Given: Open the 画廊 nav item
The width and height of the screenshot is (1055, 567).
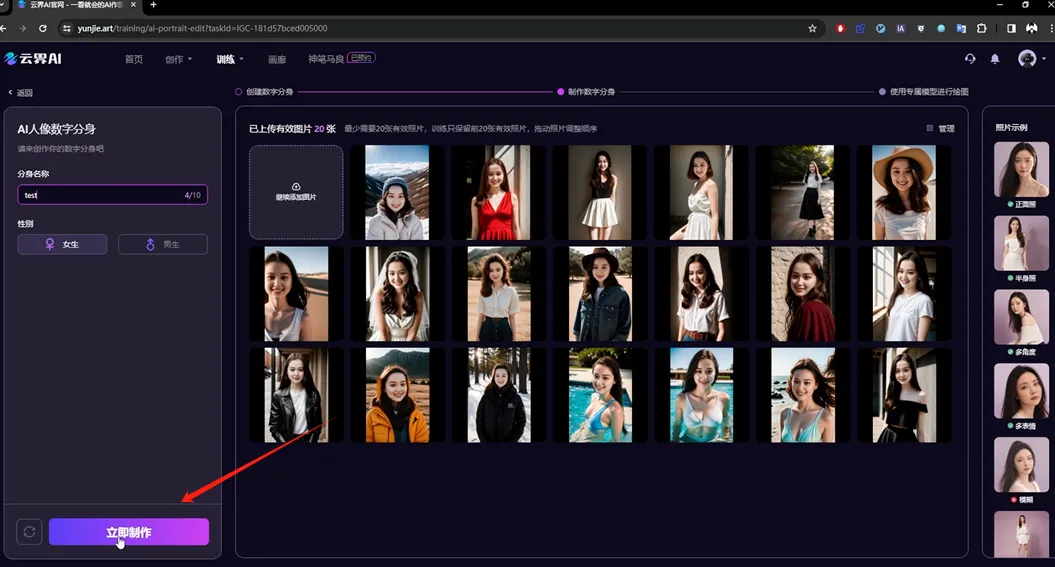Looking at the screenshot, I should coord(277,59).
